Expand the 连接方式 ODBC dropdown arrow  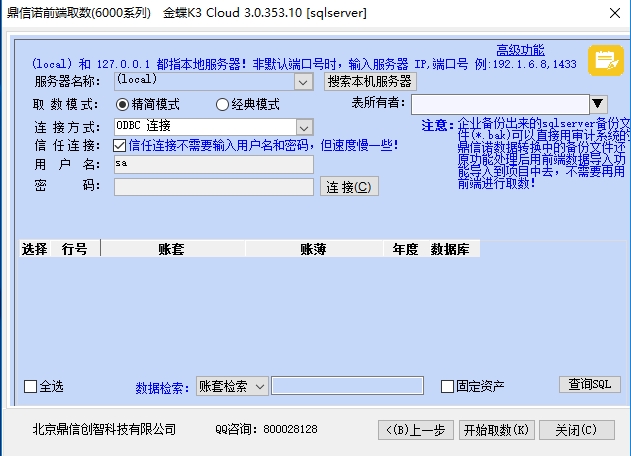tap(304, 128)
